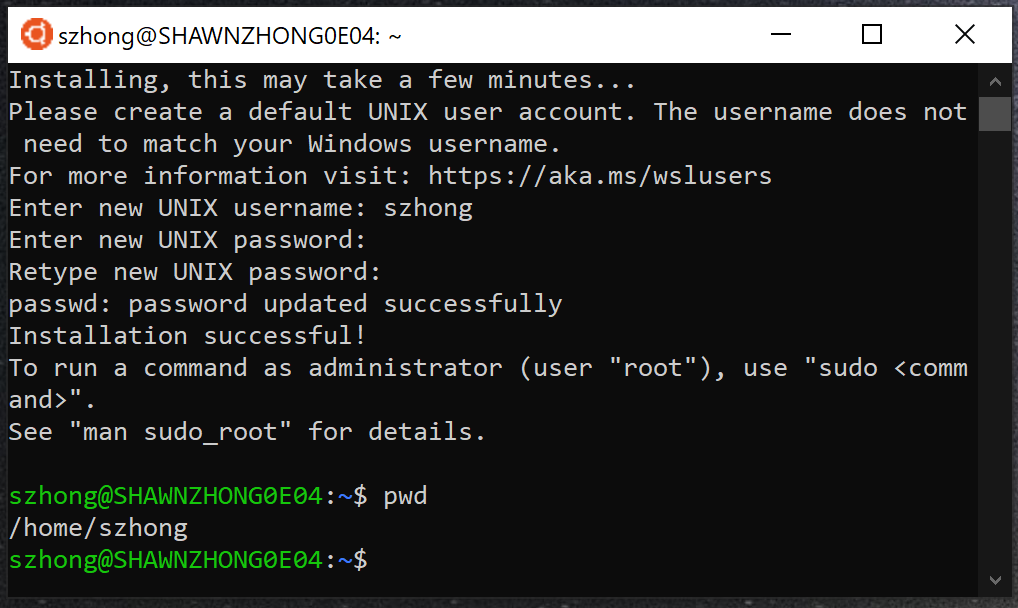Image resolution: width=1018 pixels, height=608 pixels.
Task: Click the scrollbar up arrow
Action: [x=994, y=80]
